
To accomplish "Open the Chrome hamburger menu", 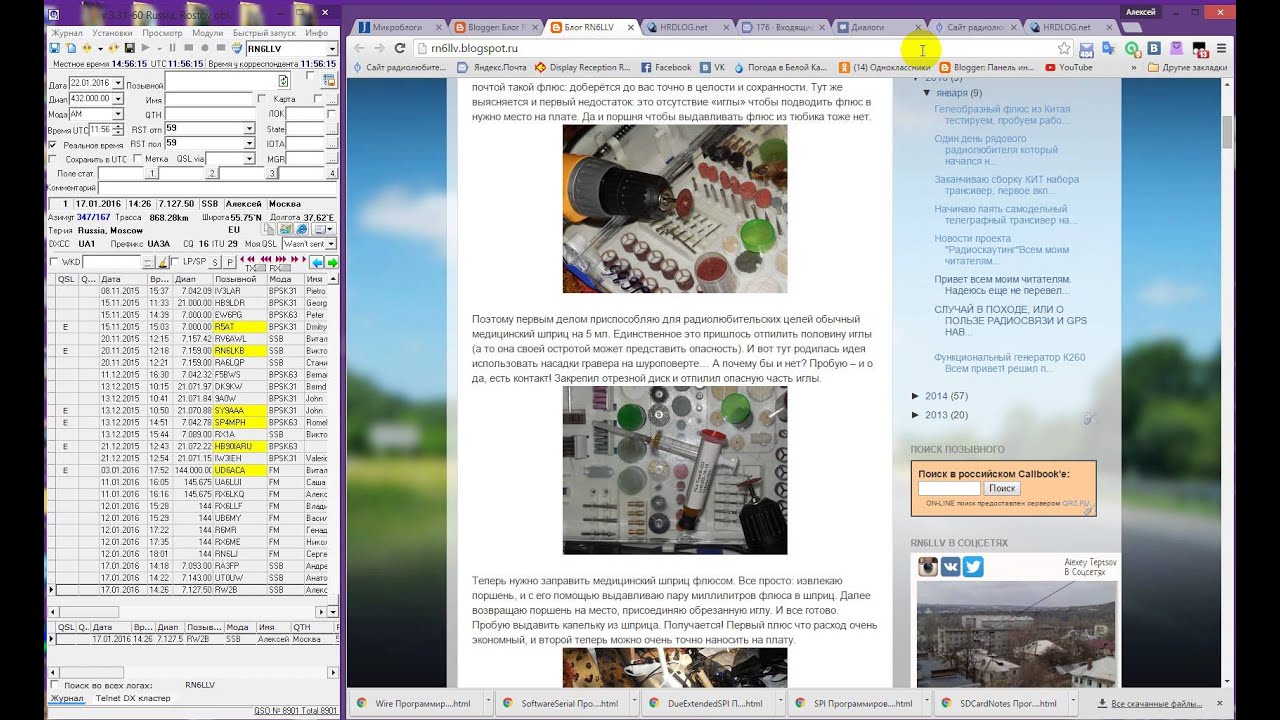I will (1221, 48).
